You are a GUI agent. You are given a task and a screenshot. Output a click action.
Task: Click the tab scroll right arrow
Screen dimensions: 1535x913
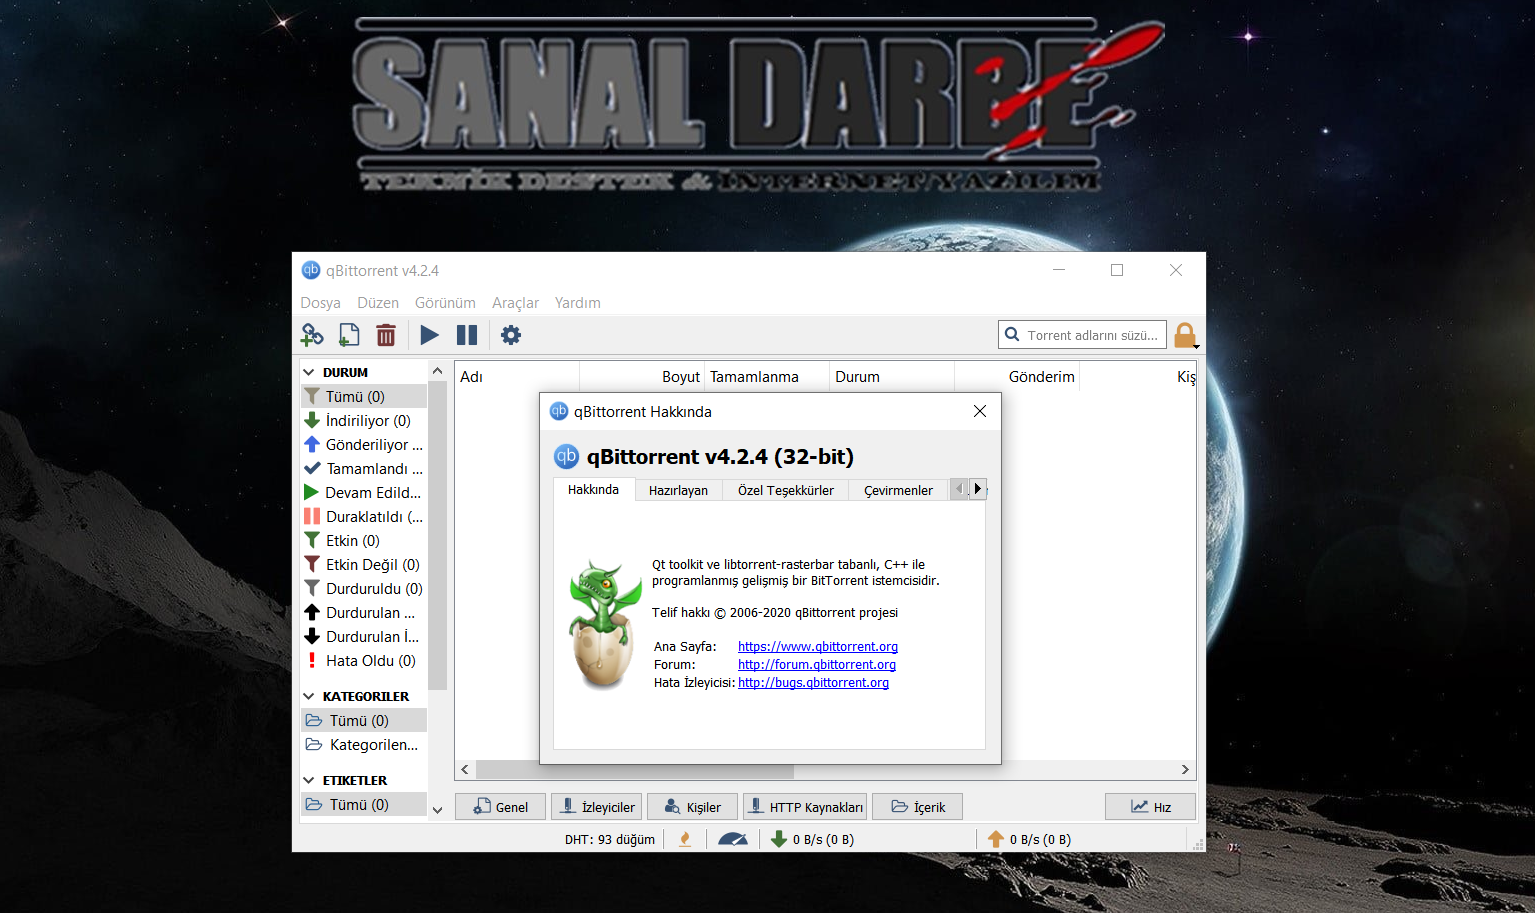tap(978, 489)
